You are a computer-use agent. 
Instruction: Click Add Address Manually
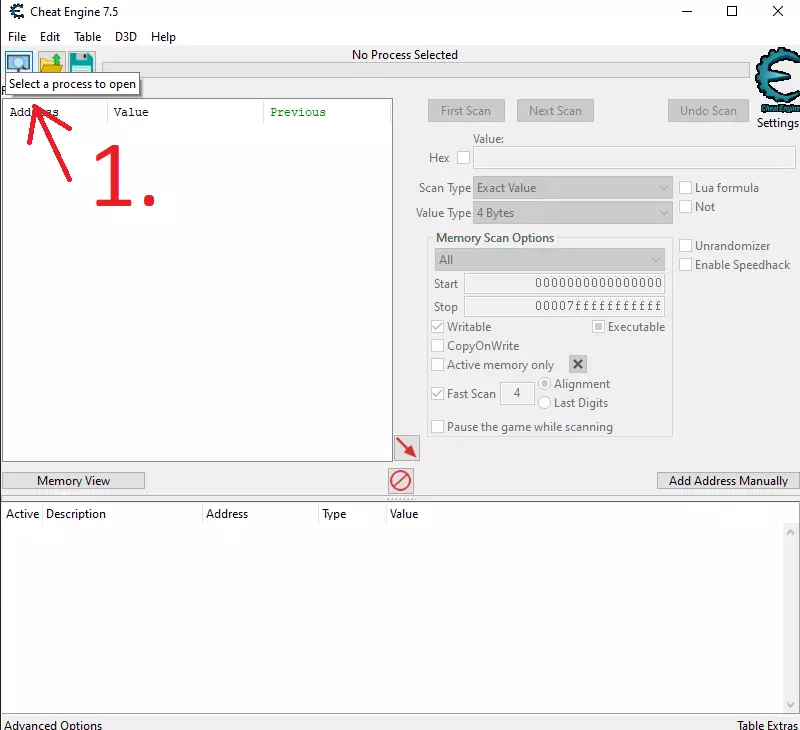coord(728,481)
